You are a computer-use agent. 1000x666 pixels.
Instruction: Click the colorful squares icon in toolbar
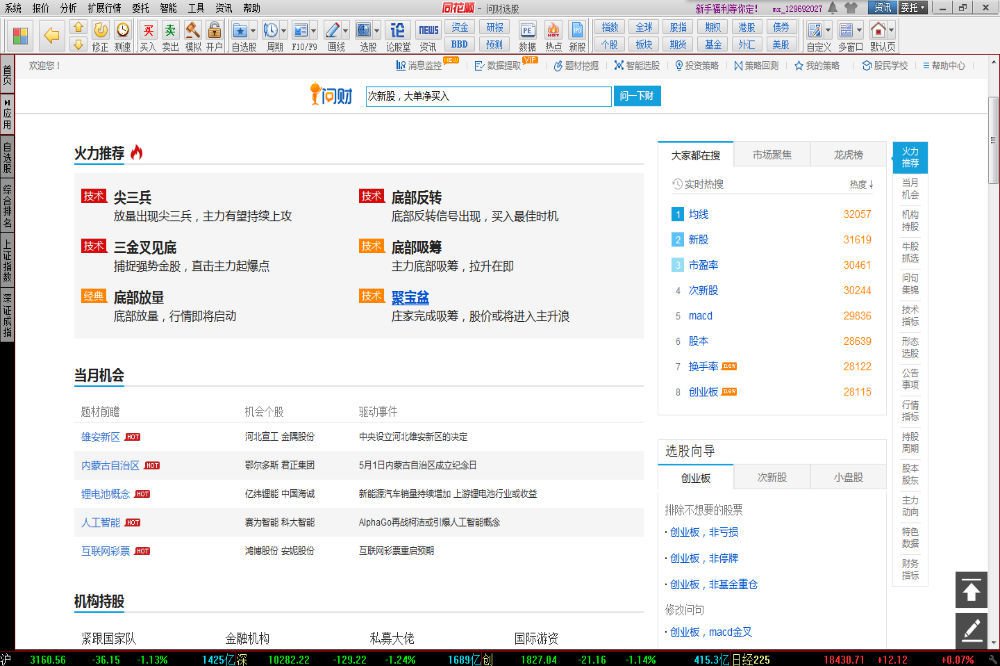pyautogui.click(x=20, y=36)
